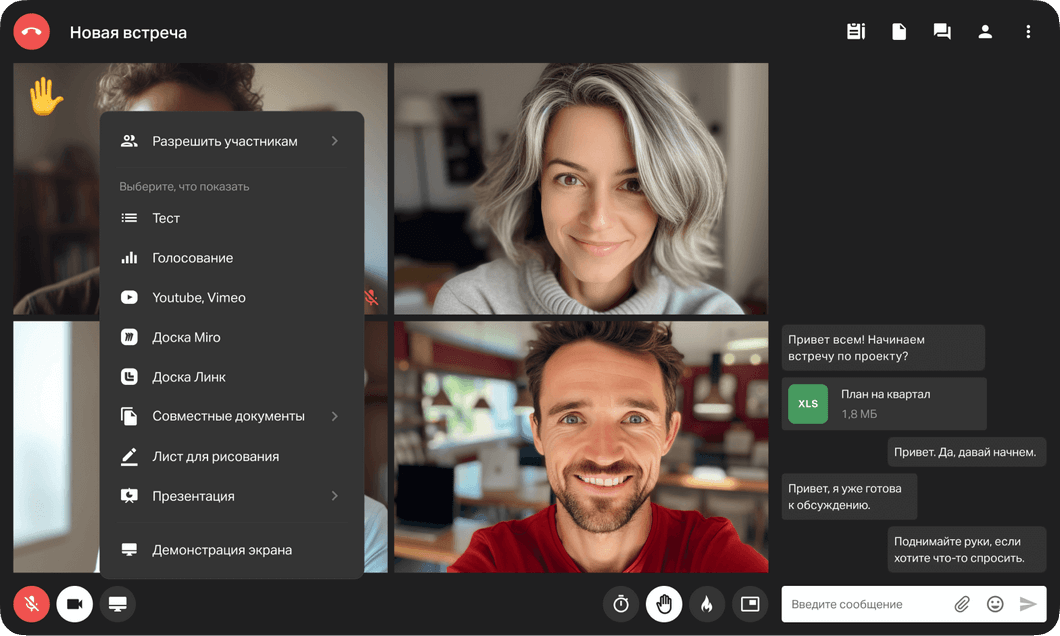The width and height of the screenshot is (1060, 636).
Task: Click the fire reaction icon
Action: point(706,604)
